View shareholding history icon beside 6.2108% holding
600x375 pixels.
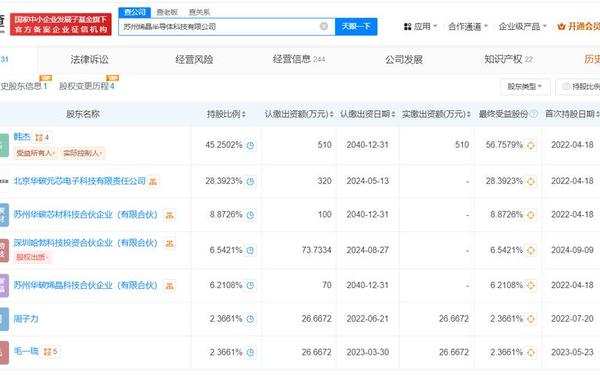(x=250, y=285)
